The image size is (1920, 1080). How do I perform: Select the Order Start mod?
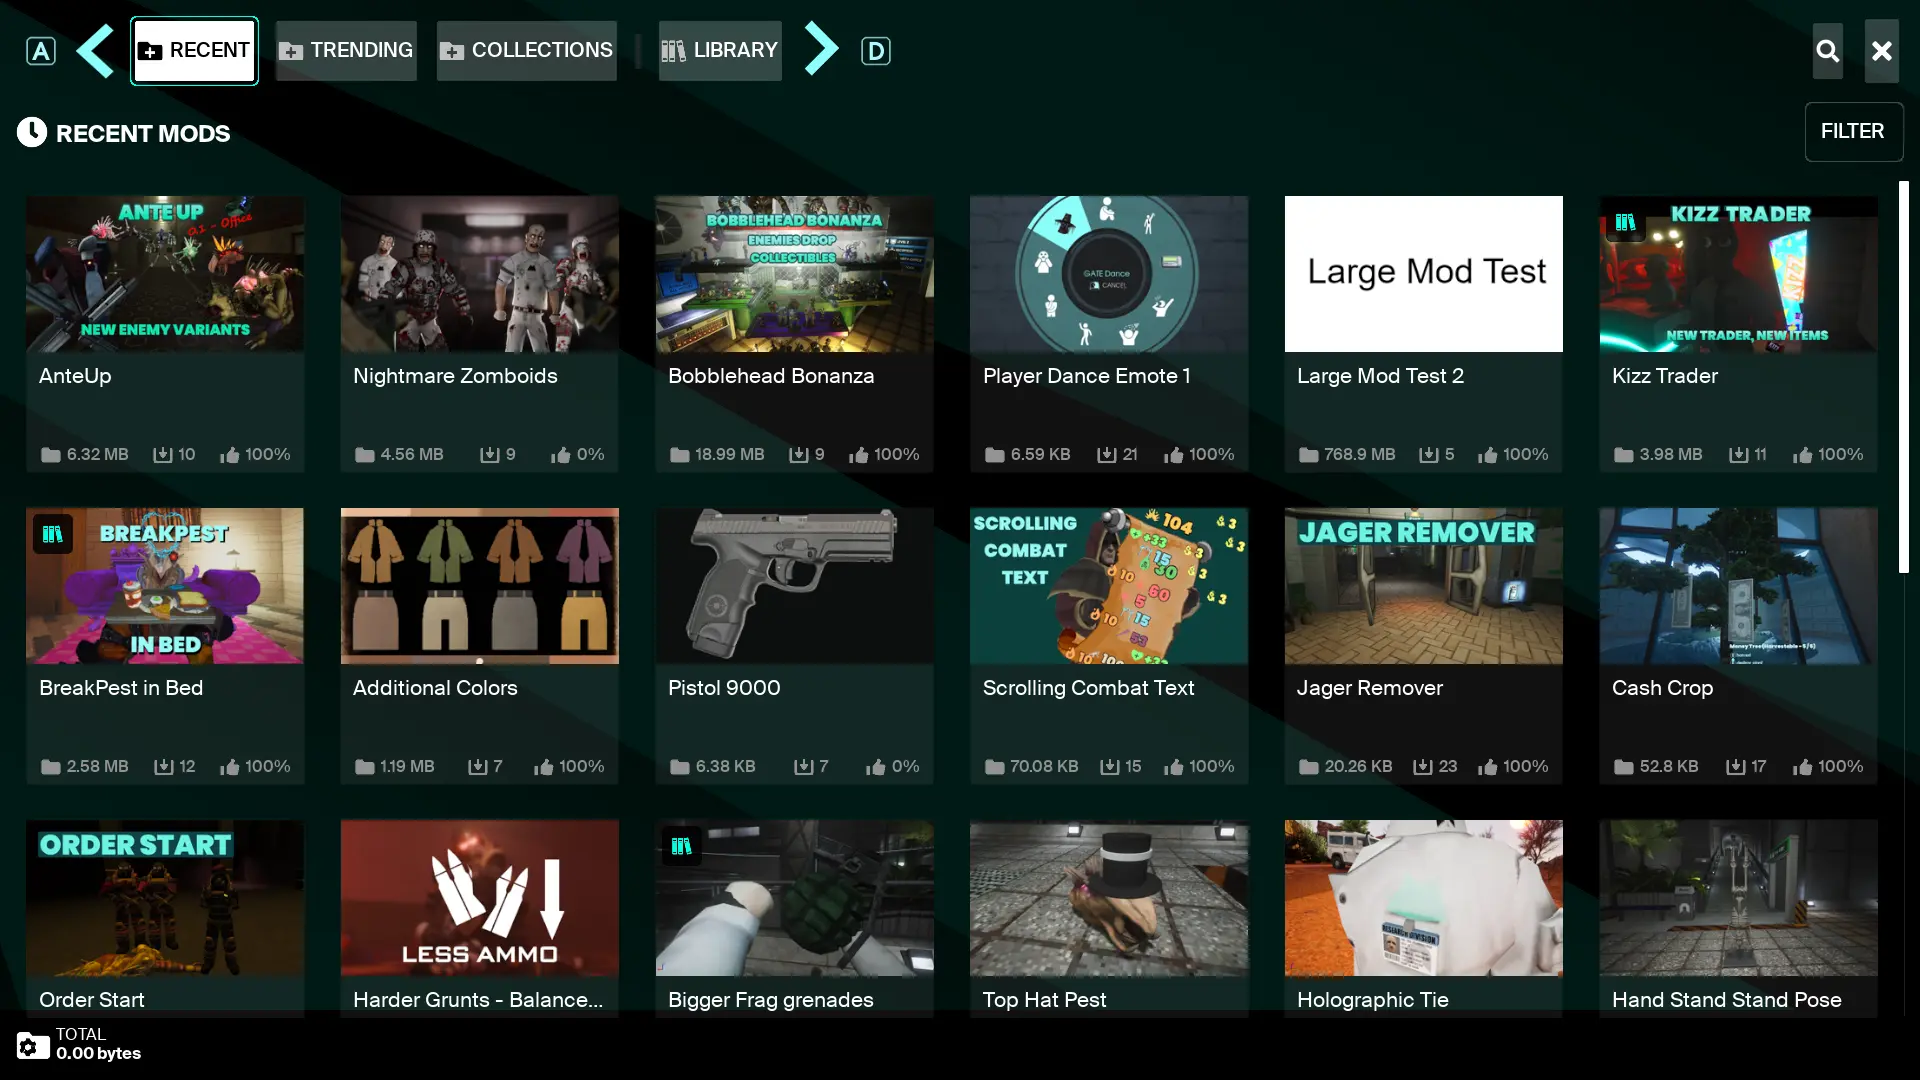[x=165, y=919]
